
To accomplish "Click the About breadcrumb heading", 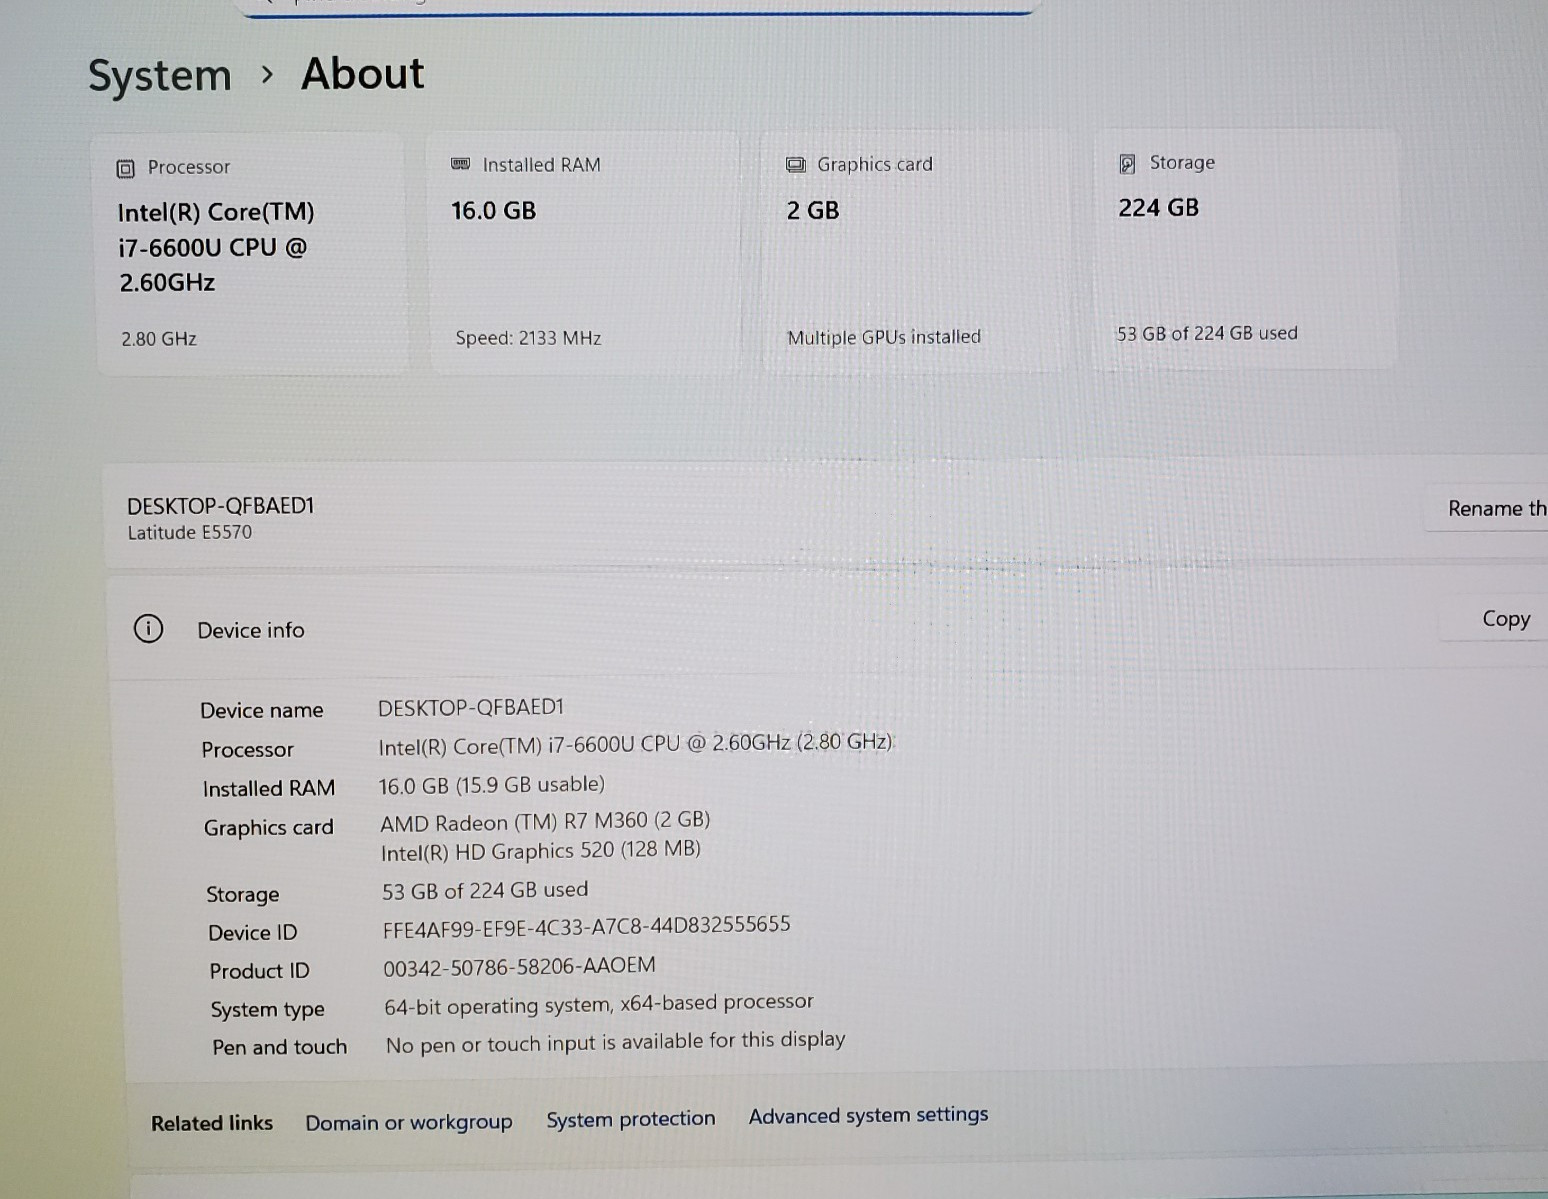I will [363, 73].
